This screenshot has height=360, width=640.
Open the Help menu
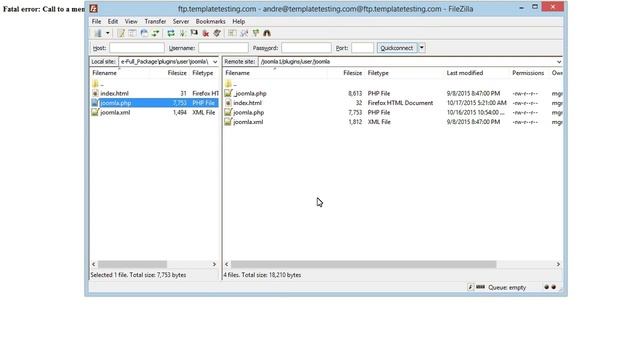click(x=239, y=22)
